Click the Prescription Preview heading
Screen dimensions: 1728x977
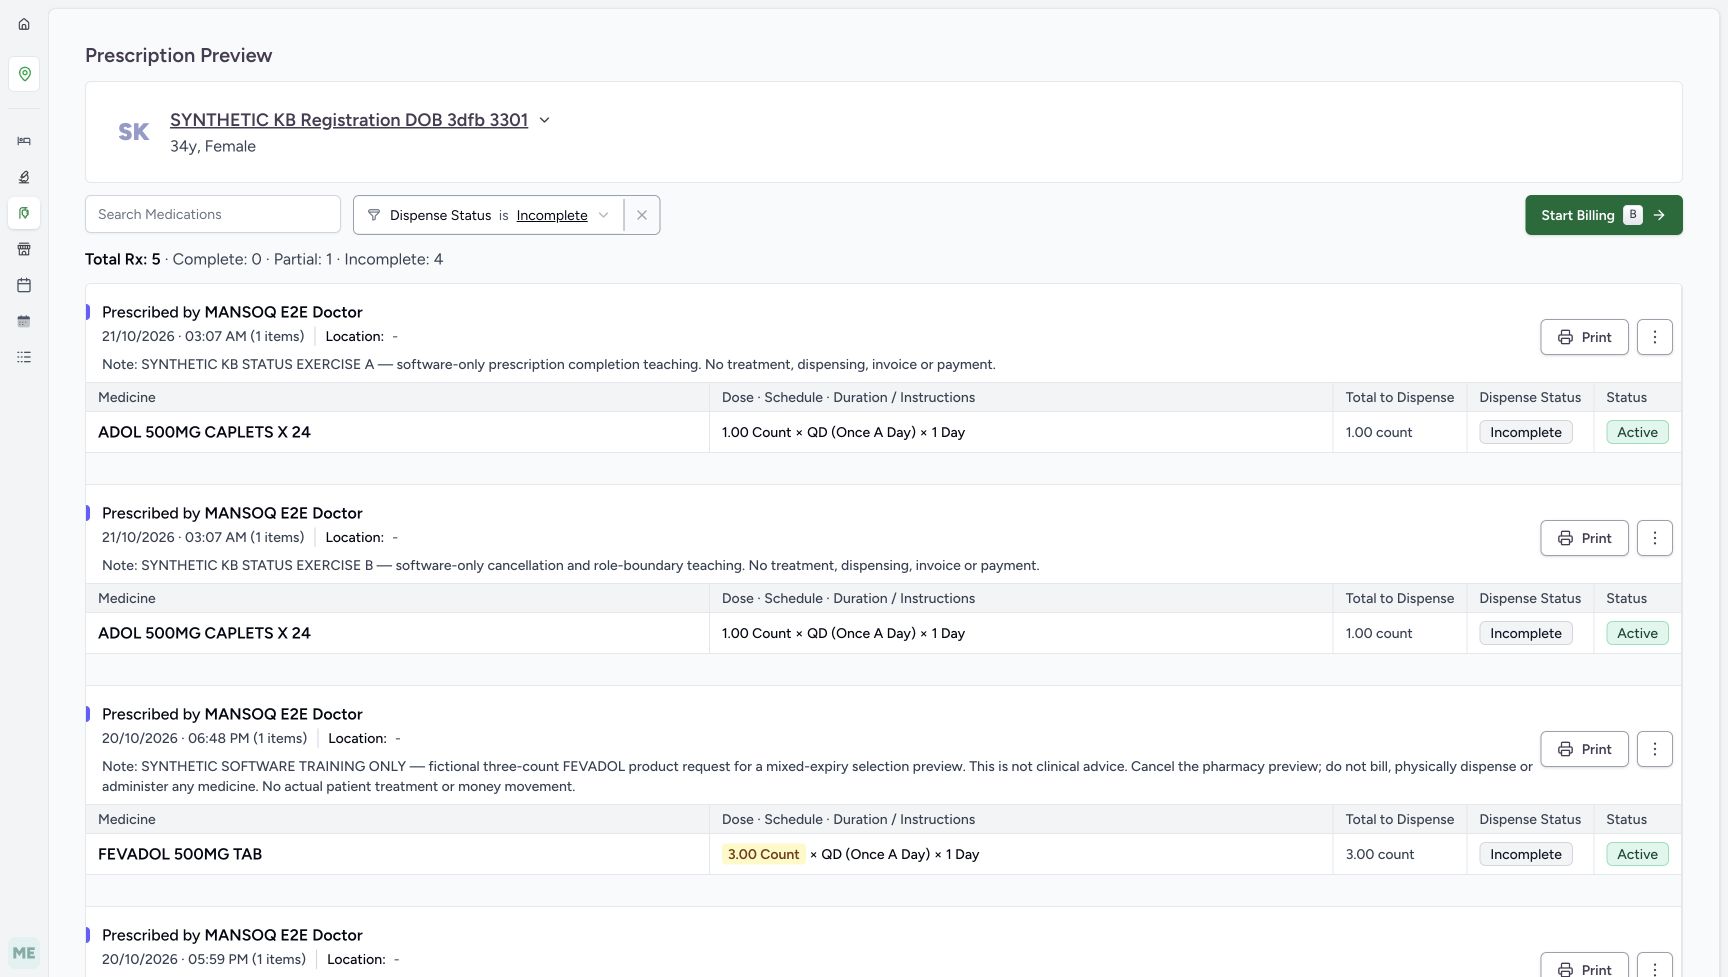[x=178, y=55]
